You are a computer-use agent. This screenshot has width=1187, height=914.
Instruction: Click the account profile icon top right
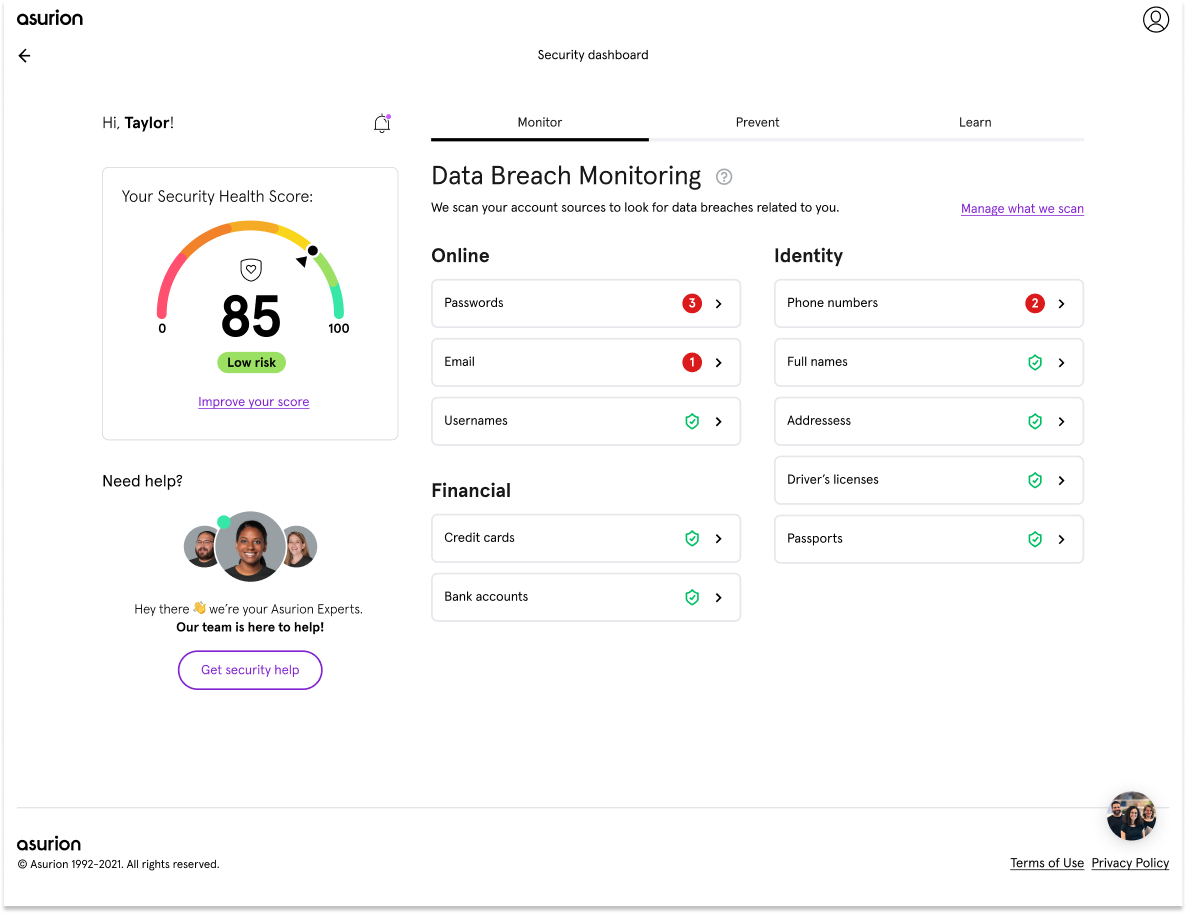(1155, 19)
